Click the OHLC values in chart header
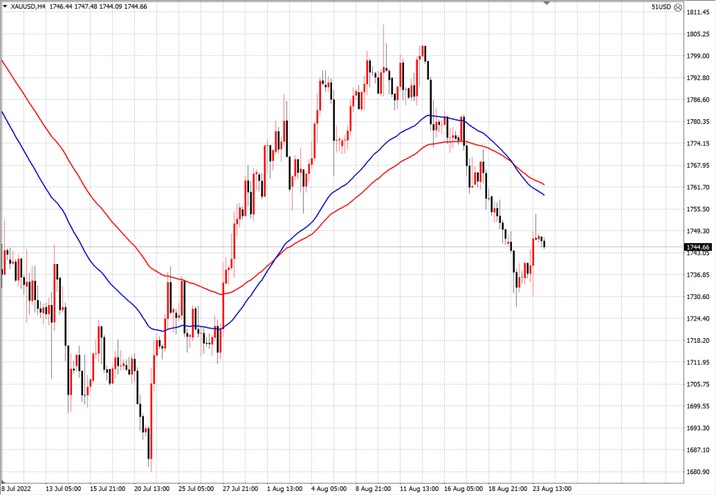The height and width of the screenshot is (495, 716). pyautogui.click(x=98, y=7)
